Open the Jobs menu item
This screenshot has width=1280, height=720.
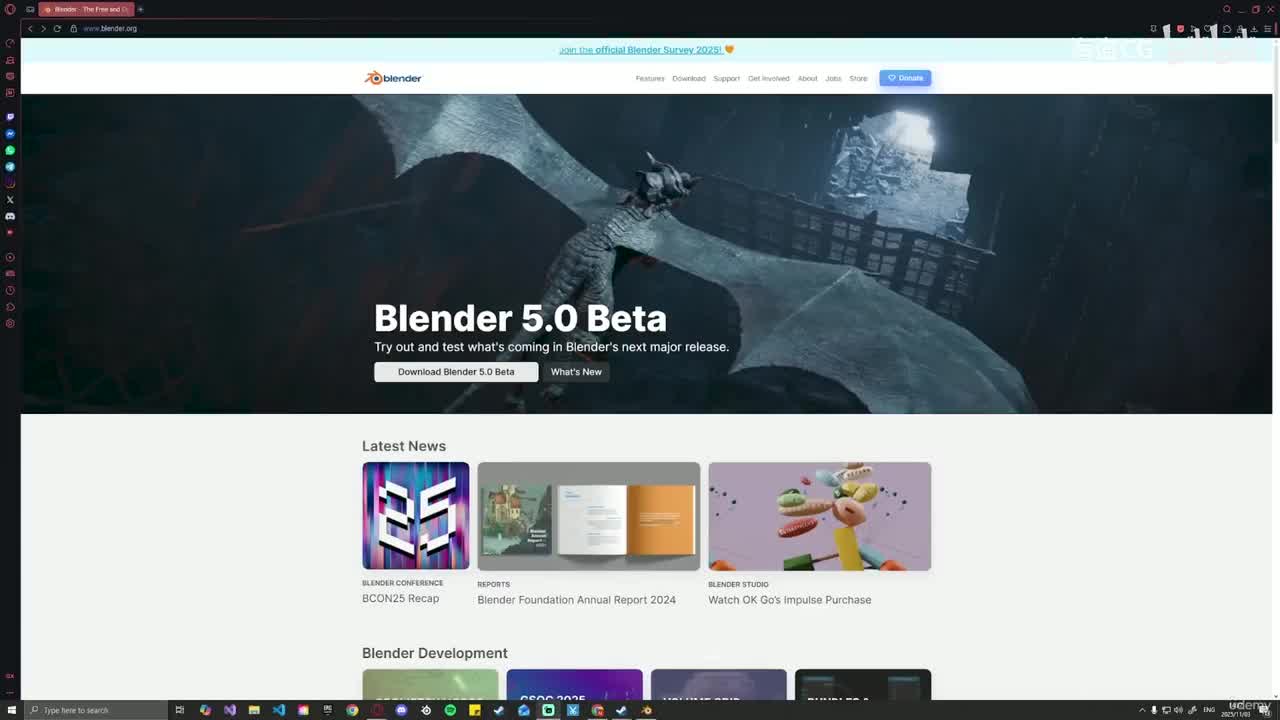[x=834, y=78]
